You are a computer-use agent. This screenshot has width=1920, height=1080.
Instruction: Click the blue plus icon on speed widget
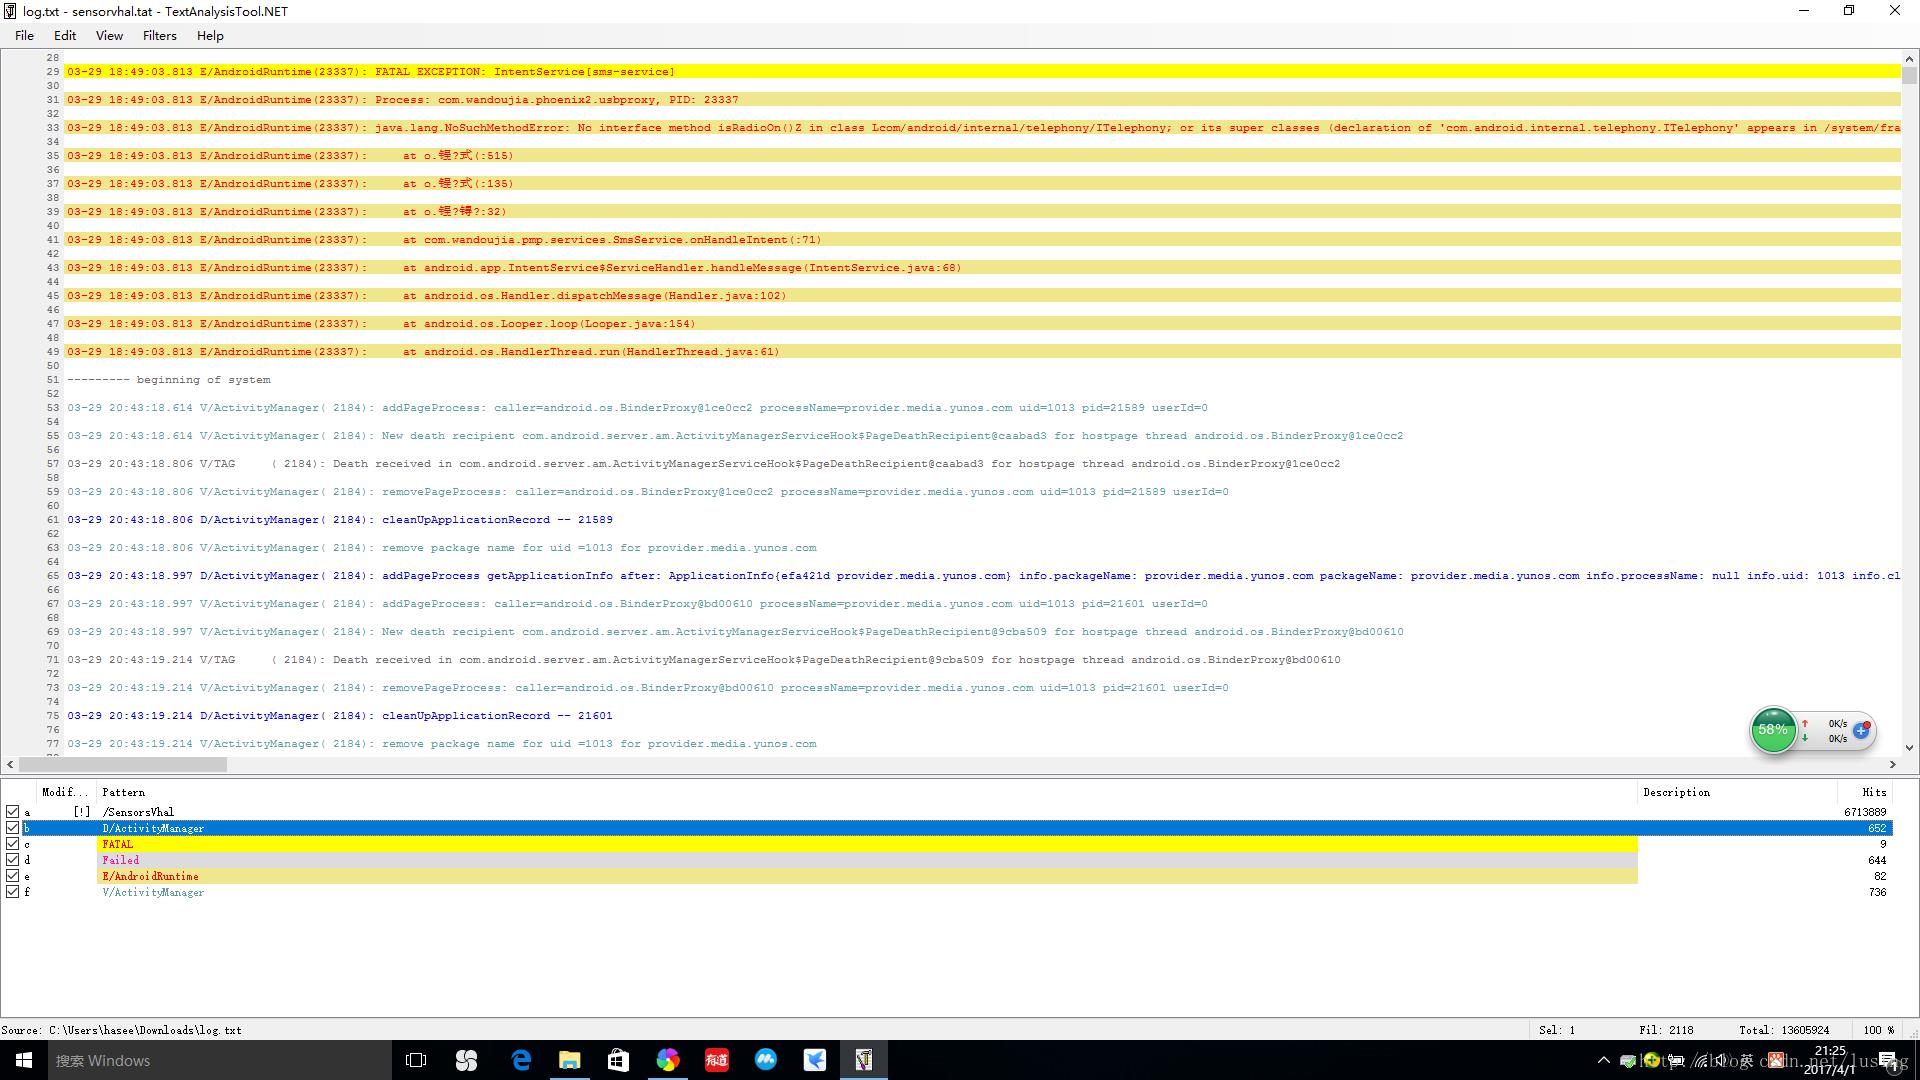pyautogui.click(x=1861, y=730)
